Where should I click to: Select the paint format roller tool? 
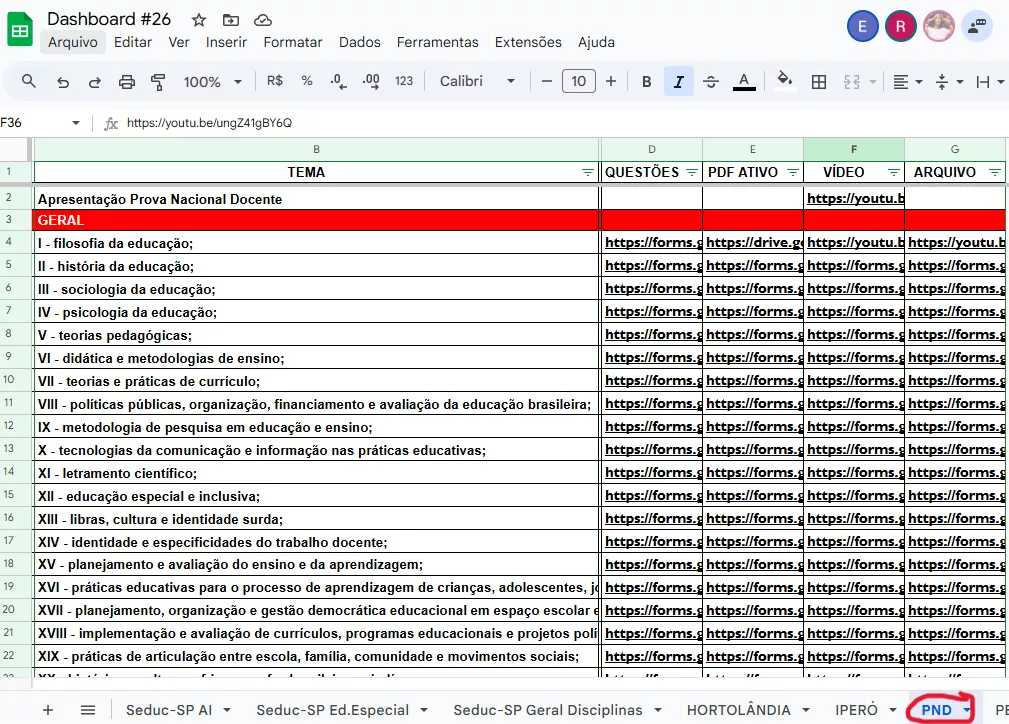(x=158, y=82)
